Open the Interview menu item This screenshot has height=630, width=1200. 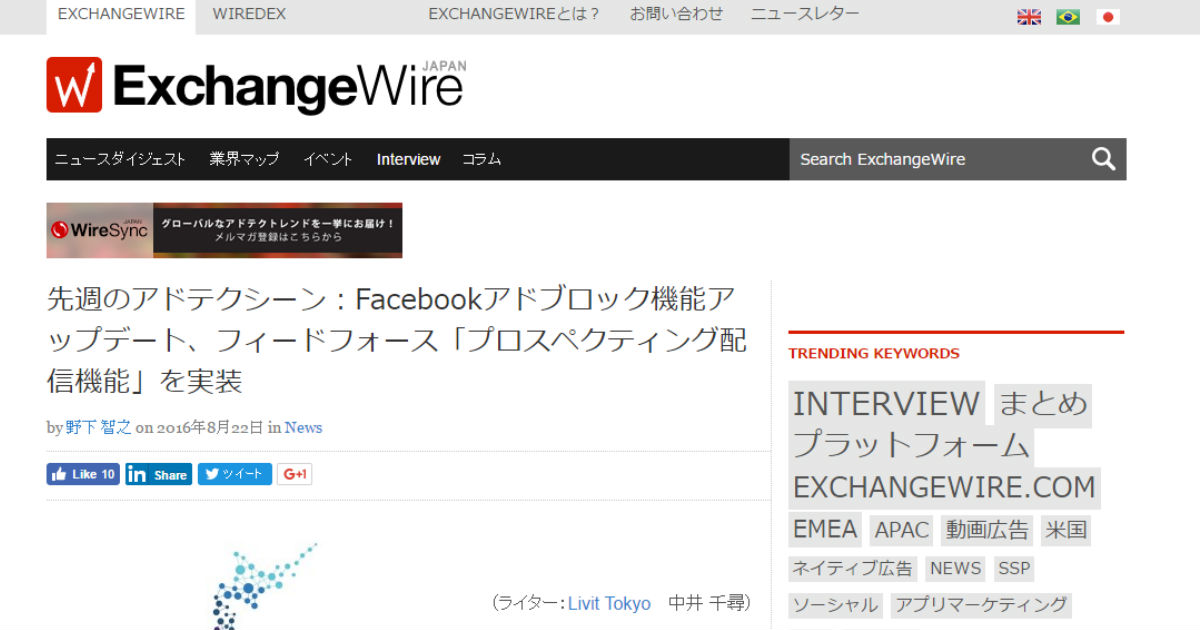pyautogui.click(x=408, y=159)
